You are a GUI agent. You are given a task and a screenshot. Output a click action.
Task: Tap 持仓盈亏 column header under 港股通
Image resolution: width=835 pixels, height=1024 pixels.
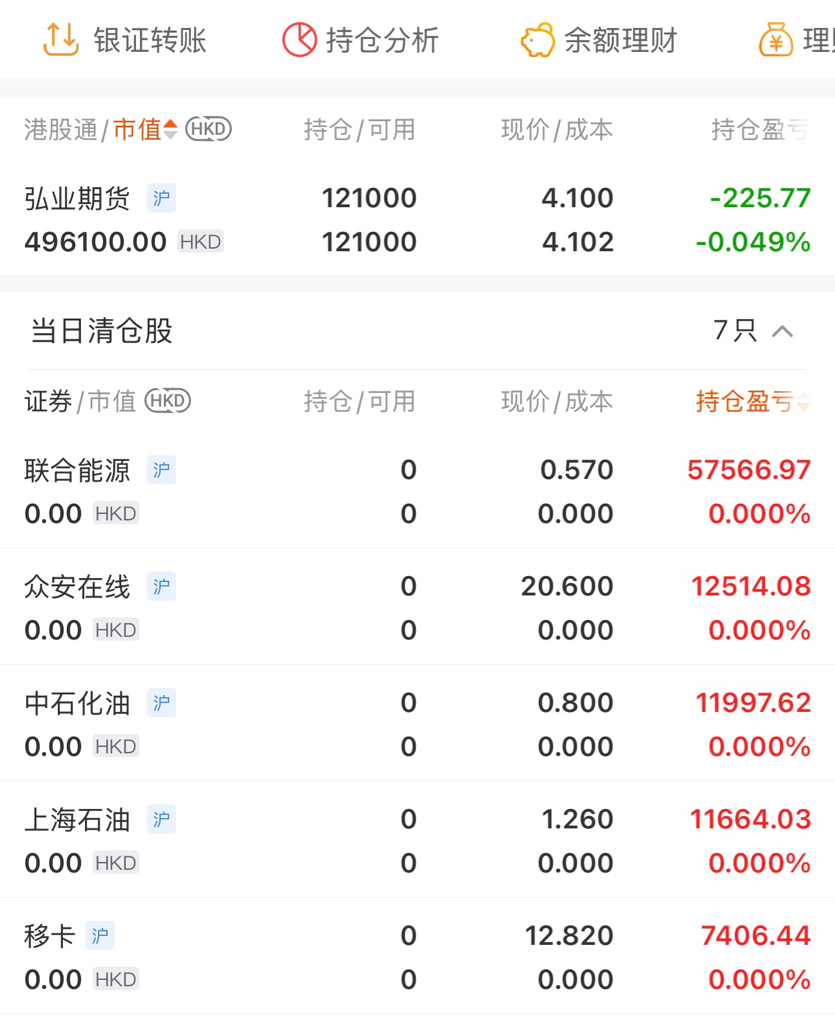pyautogui.click(x=760, y=129)
